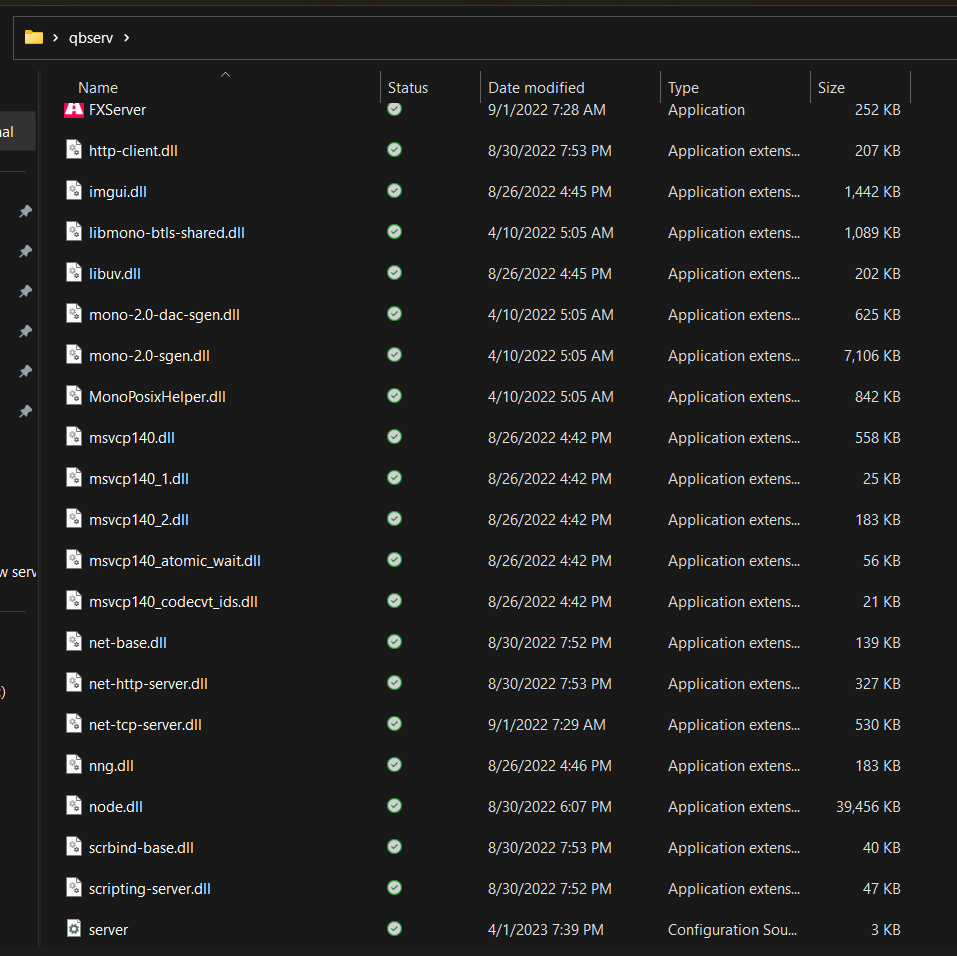Click the Status column header
Image resolution: width=957 pixels, height=956 pixels.
point(407,87)
